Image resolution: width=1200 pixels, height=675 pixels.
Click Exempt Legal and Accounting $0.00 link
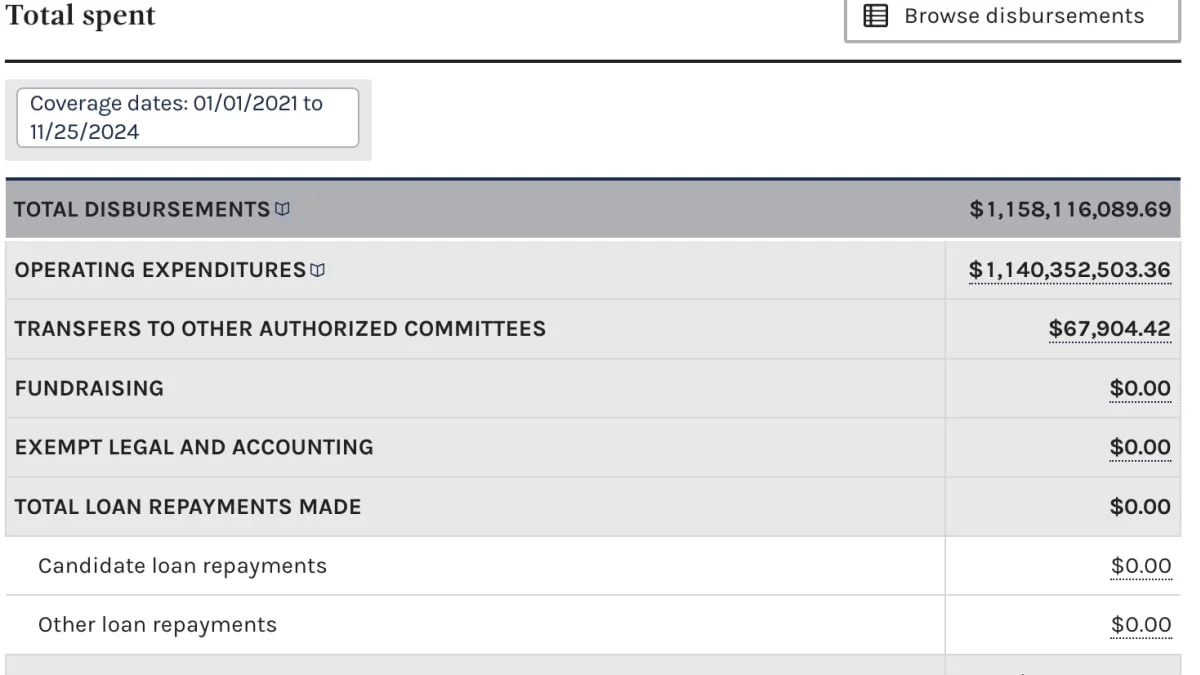1140,447
